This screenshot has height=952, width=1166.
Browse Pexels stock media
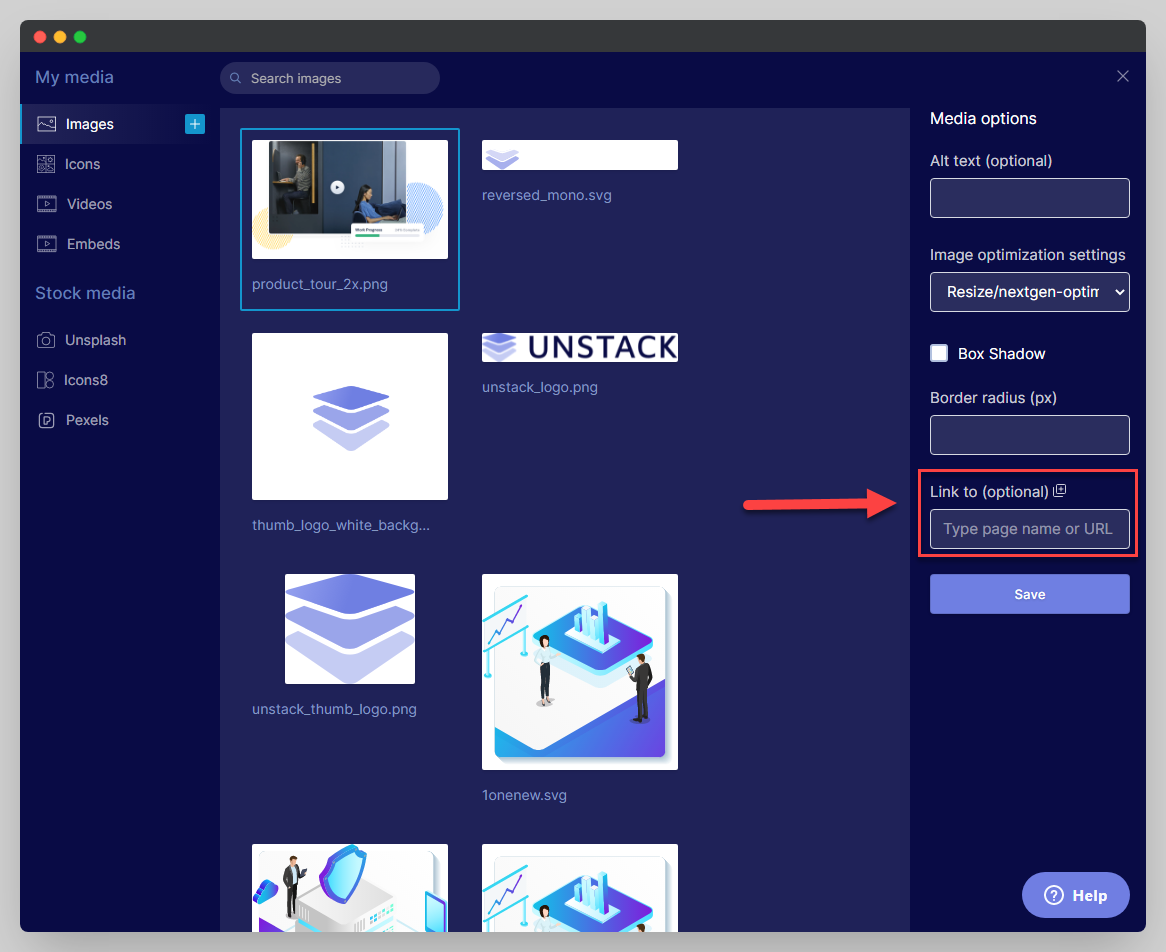click(x=87, y=419)
